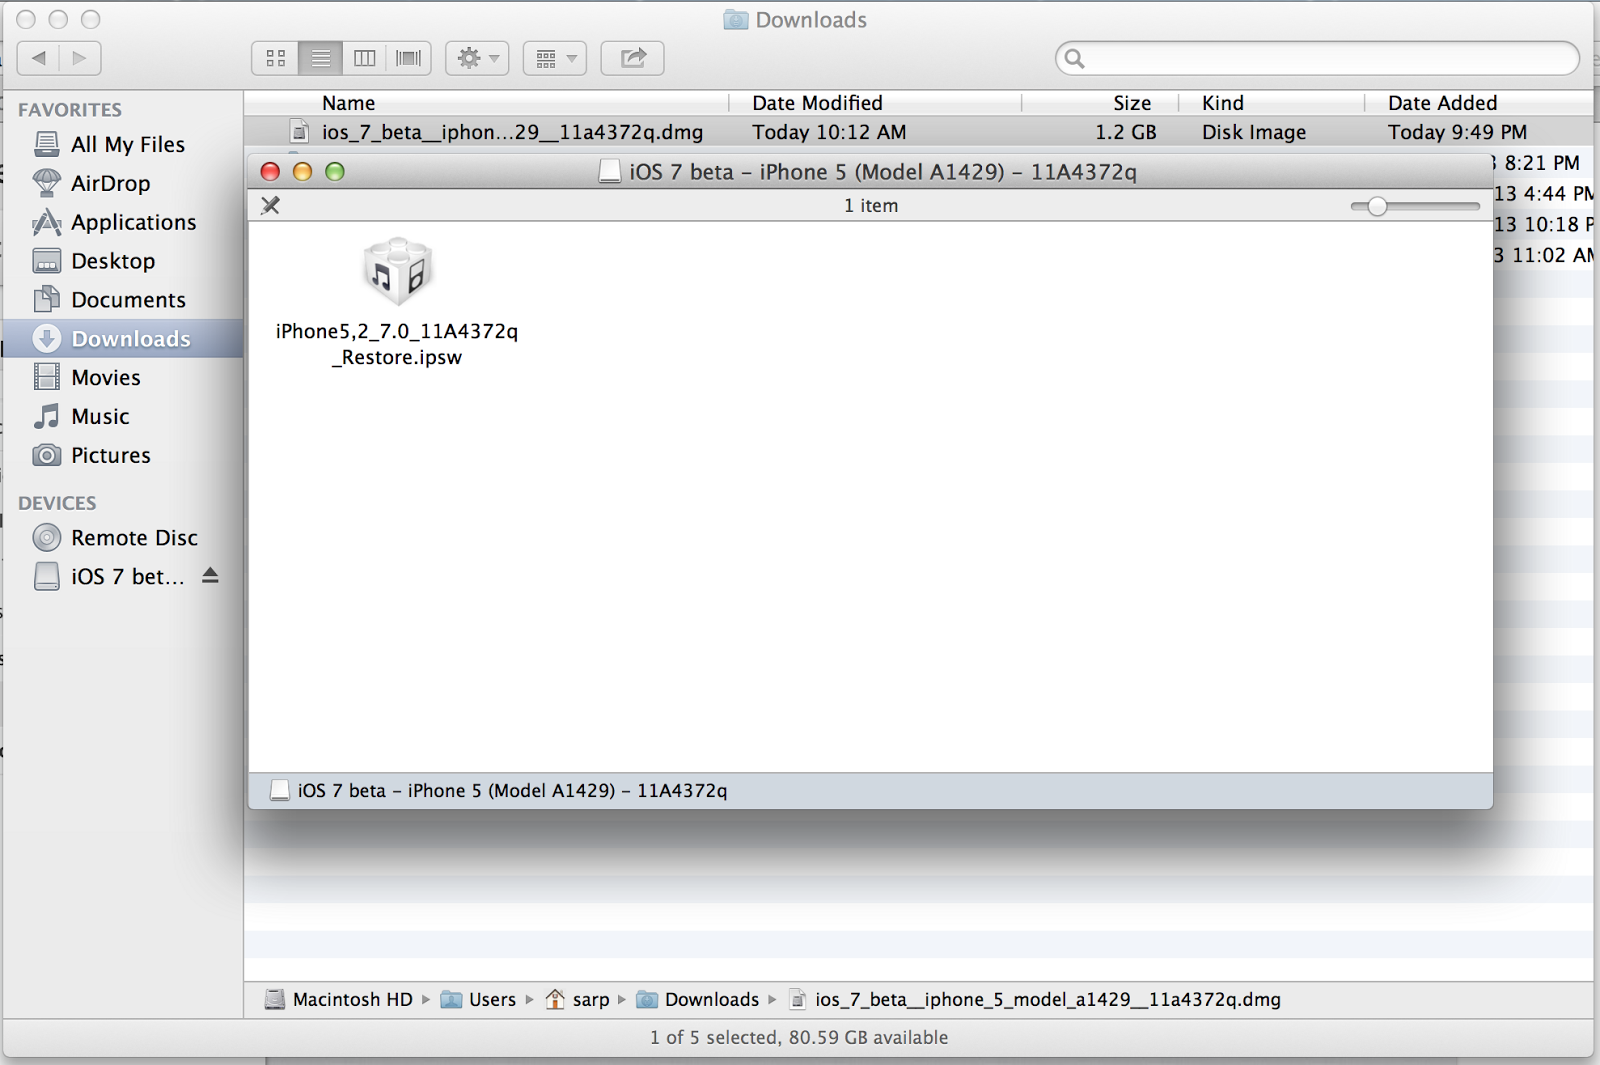Sort list by Date Modified column
Viewport: 1600px width, 1065px height.
876,103
